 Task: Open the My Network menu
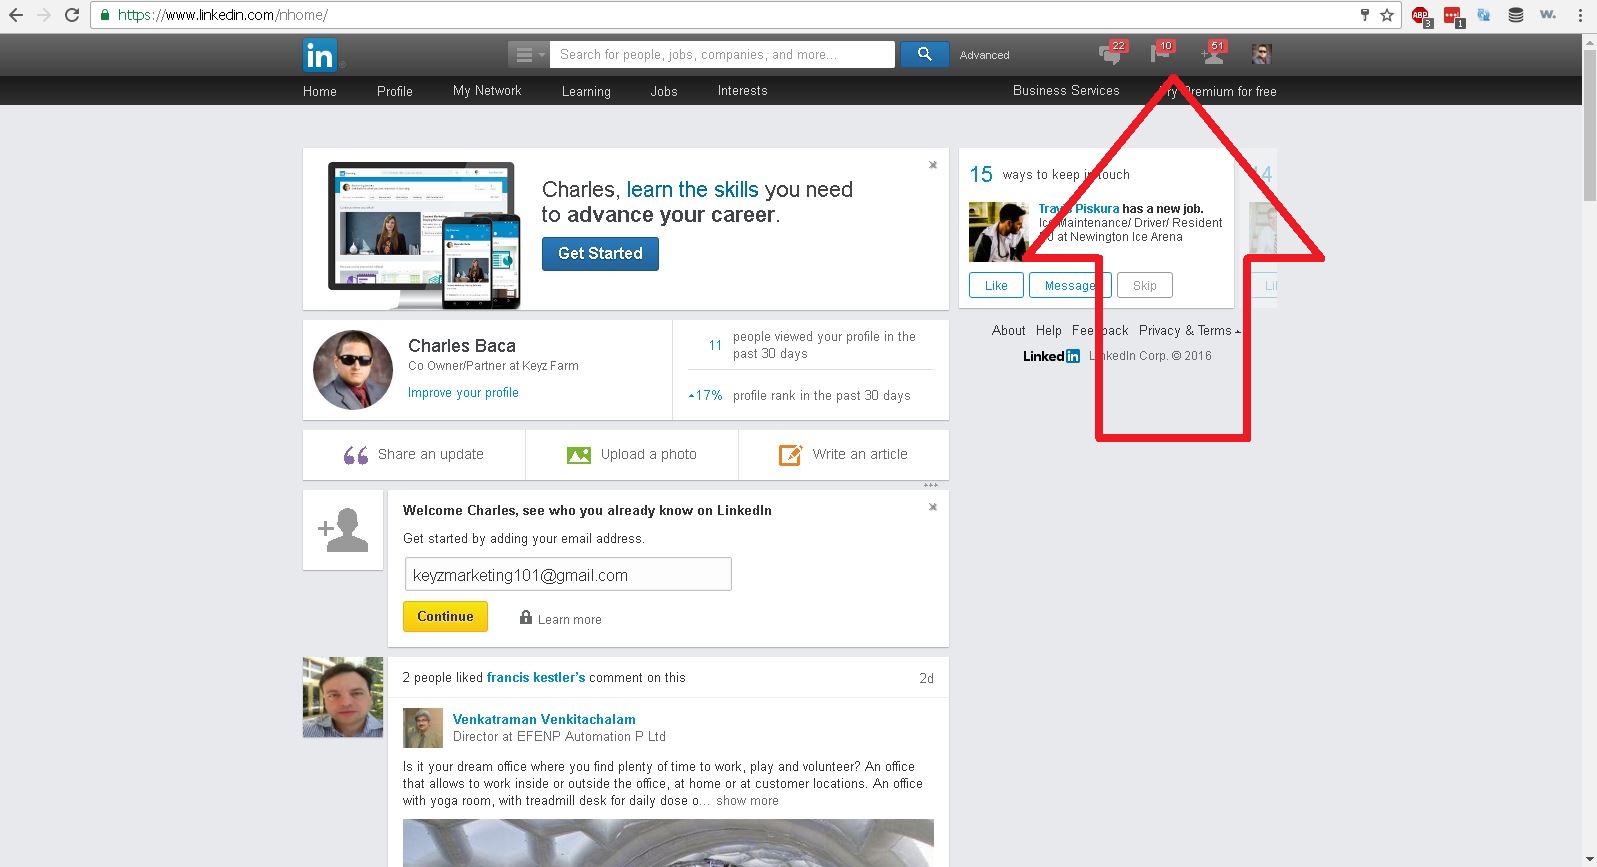point(487,91)
